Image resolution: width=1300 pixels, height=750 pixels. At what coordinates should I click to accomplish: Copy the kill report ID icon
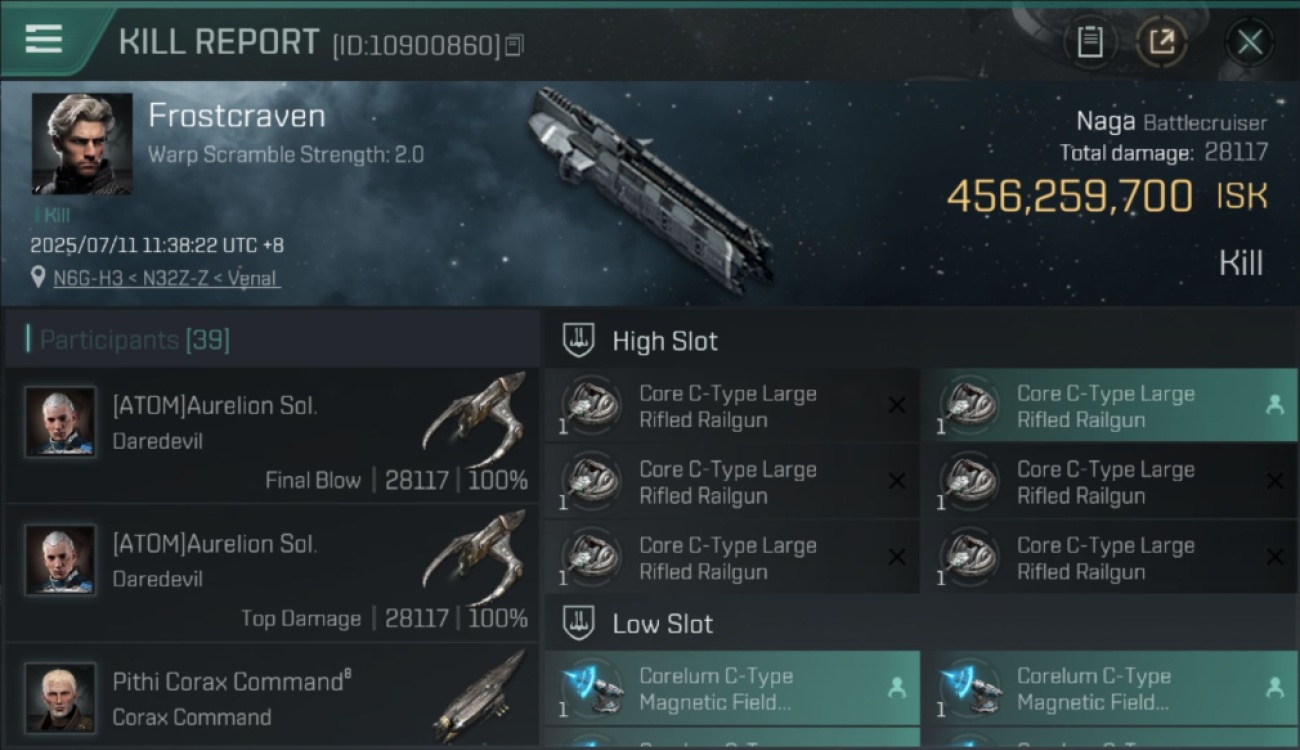click(x=514, y=46)
